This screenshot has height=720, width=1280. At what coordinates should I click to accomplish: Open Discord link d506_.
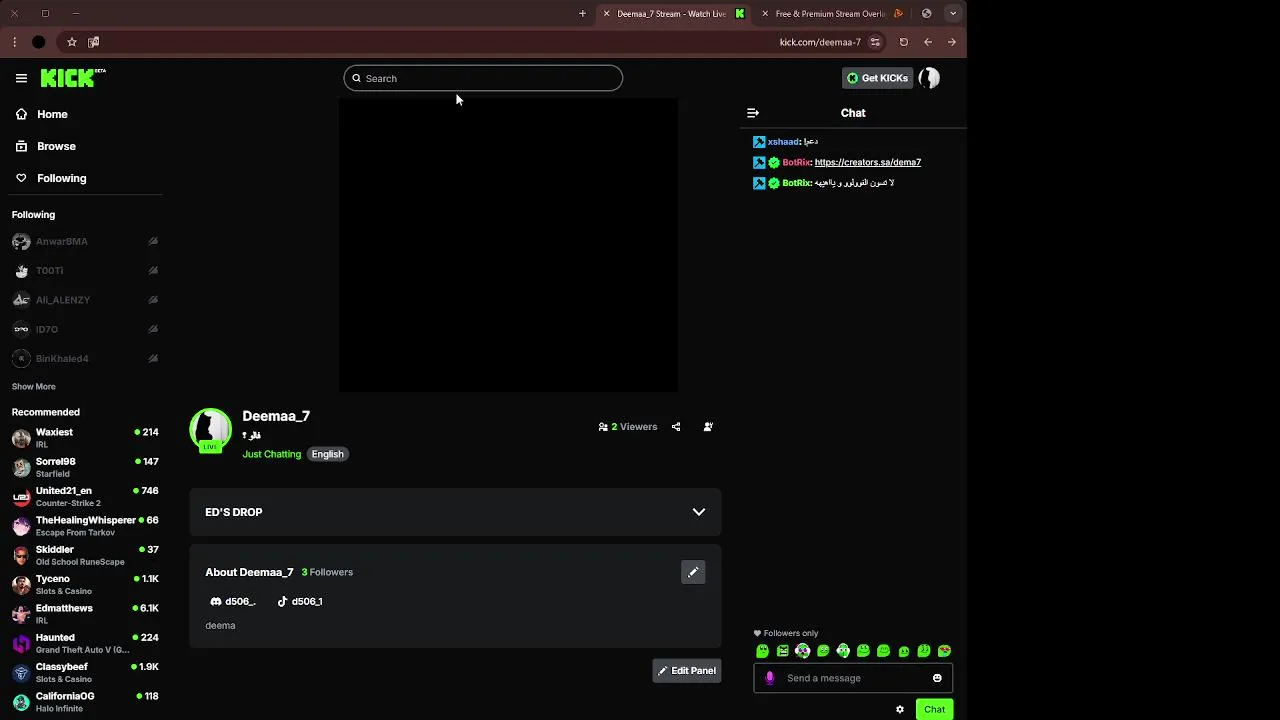click(233, 601)
